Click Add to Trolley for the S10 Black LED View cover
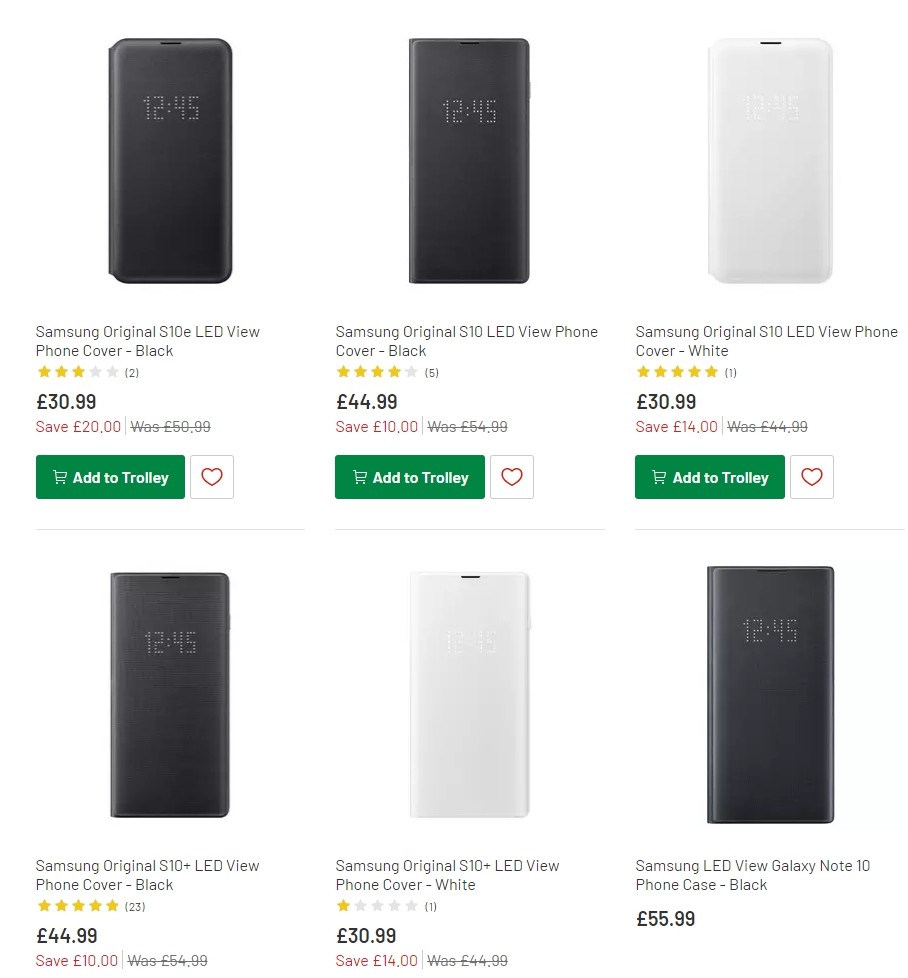Image resolution: width=908 pixels, height=978 pixels. [x=410, y=477]
